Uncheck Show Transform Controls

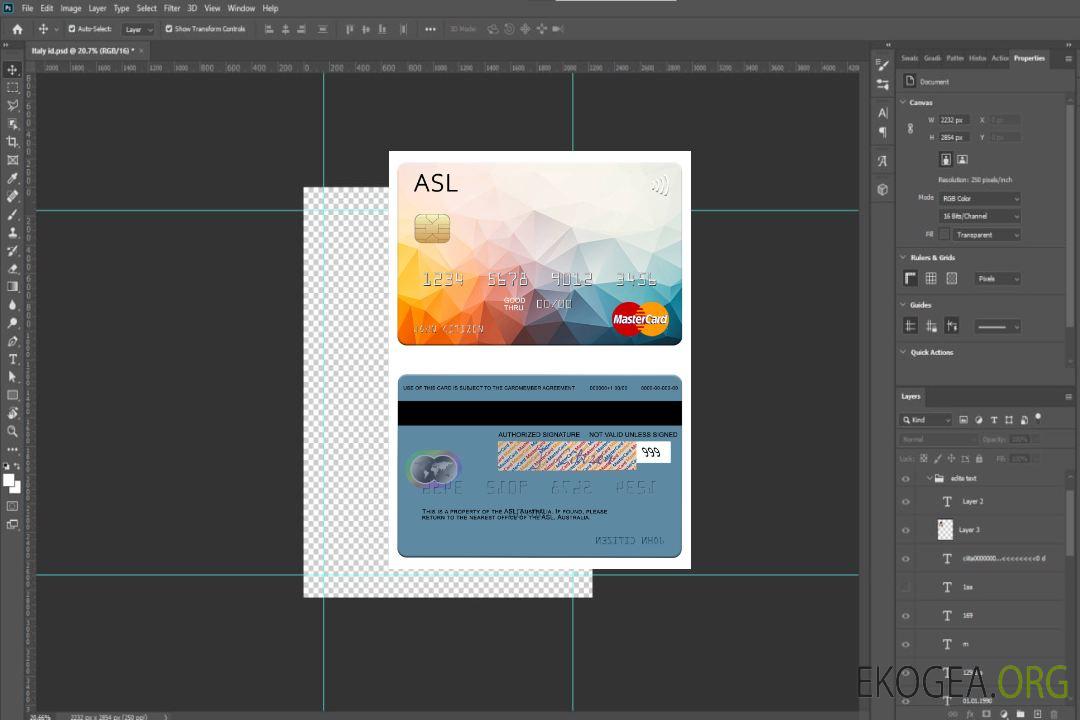pos(168,29)
